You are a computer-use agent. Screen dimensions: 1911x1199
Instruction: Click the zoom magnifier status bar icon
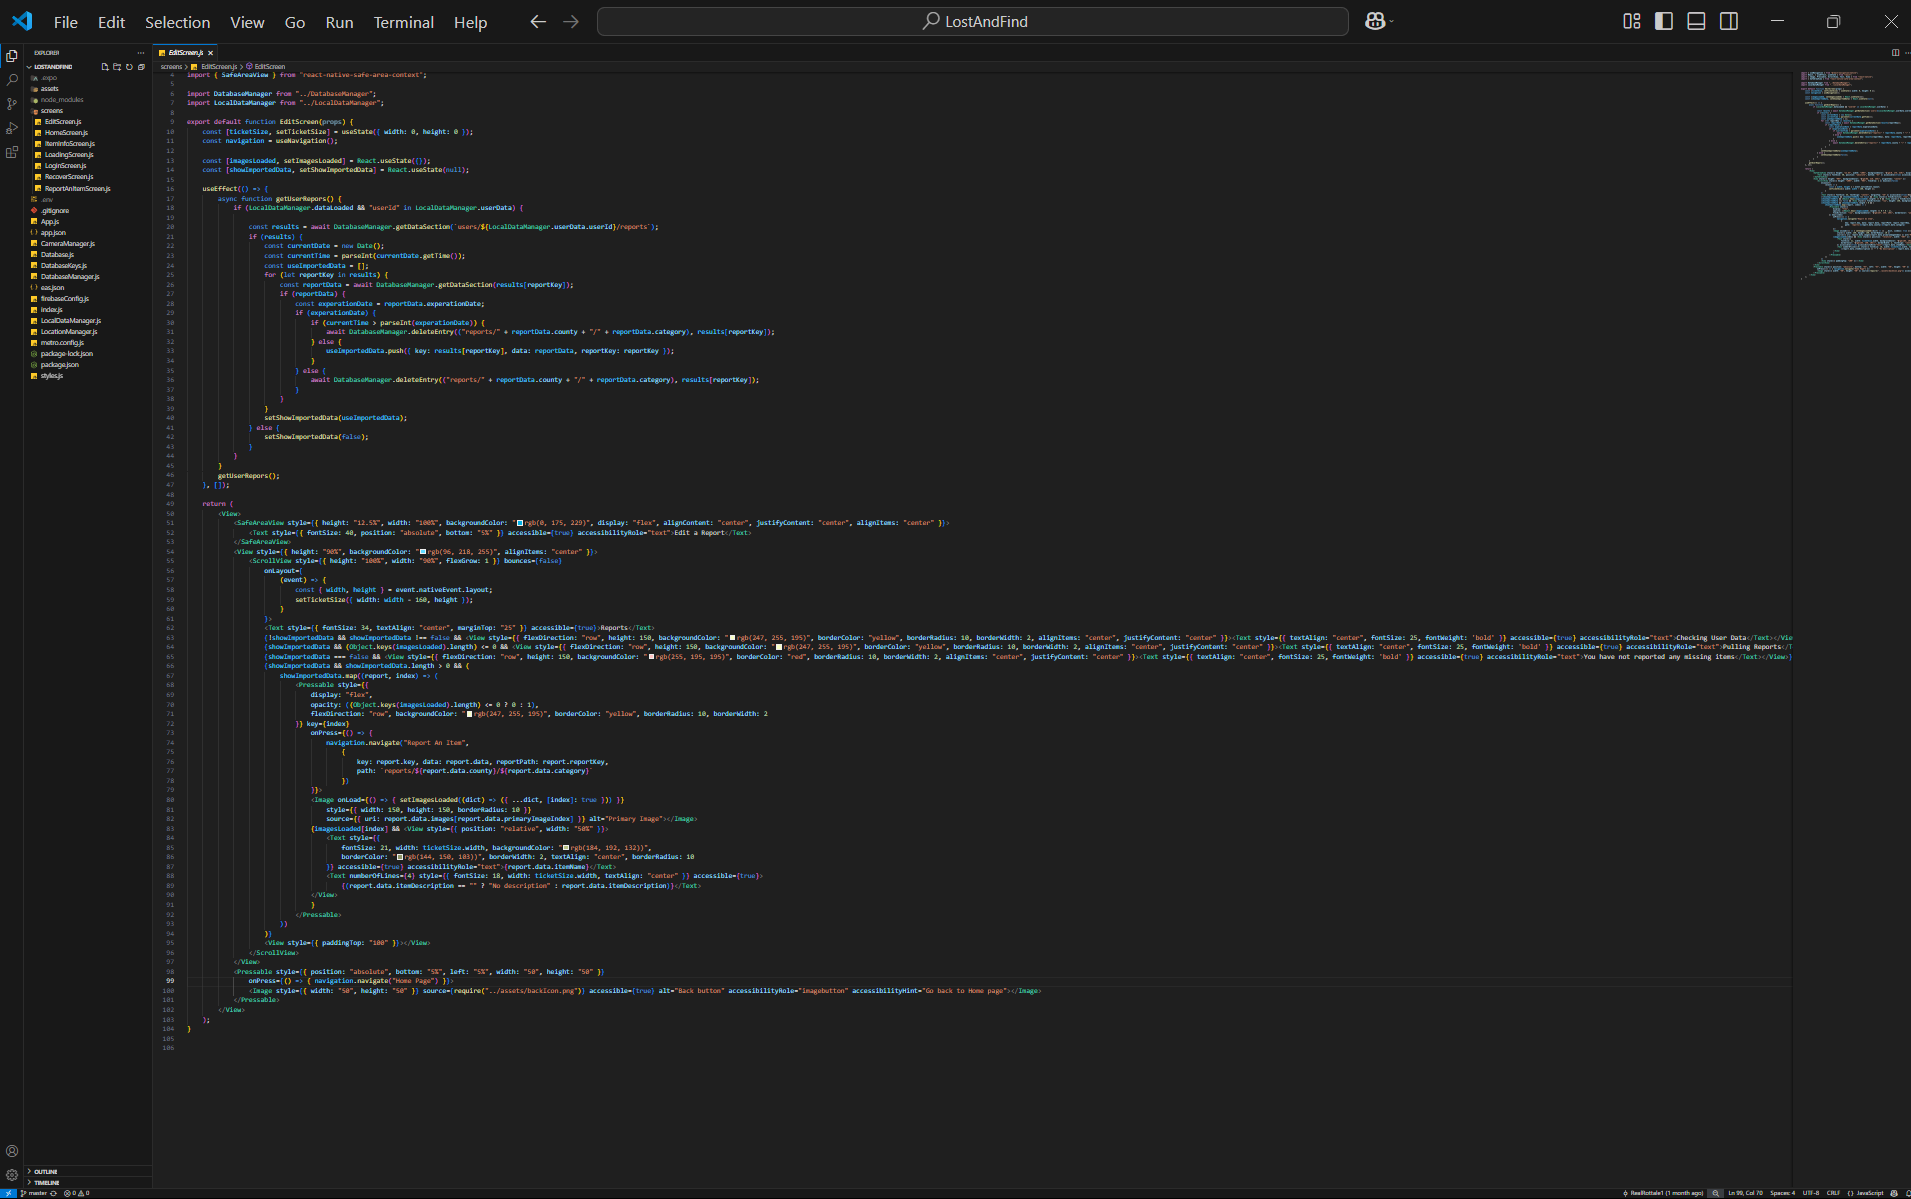(x=1716, y=1193)
